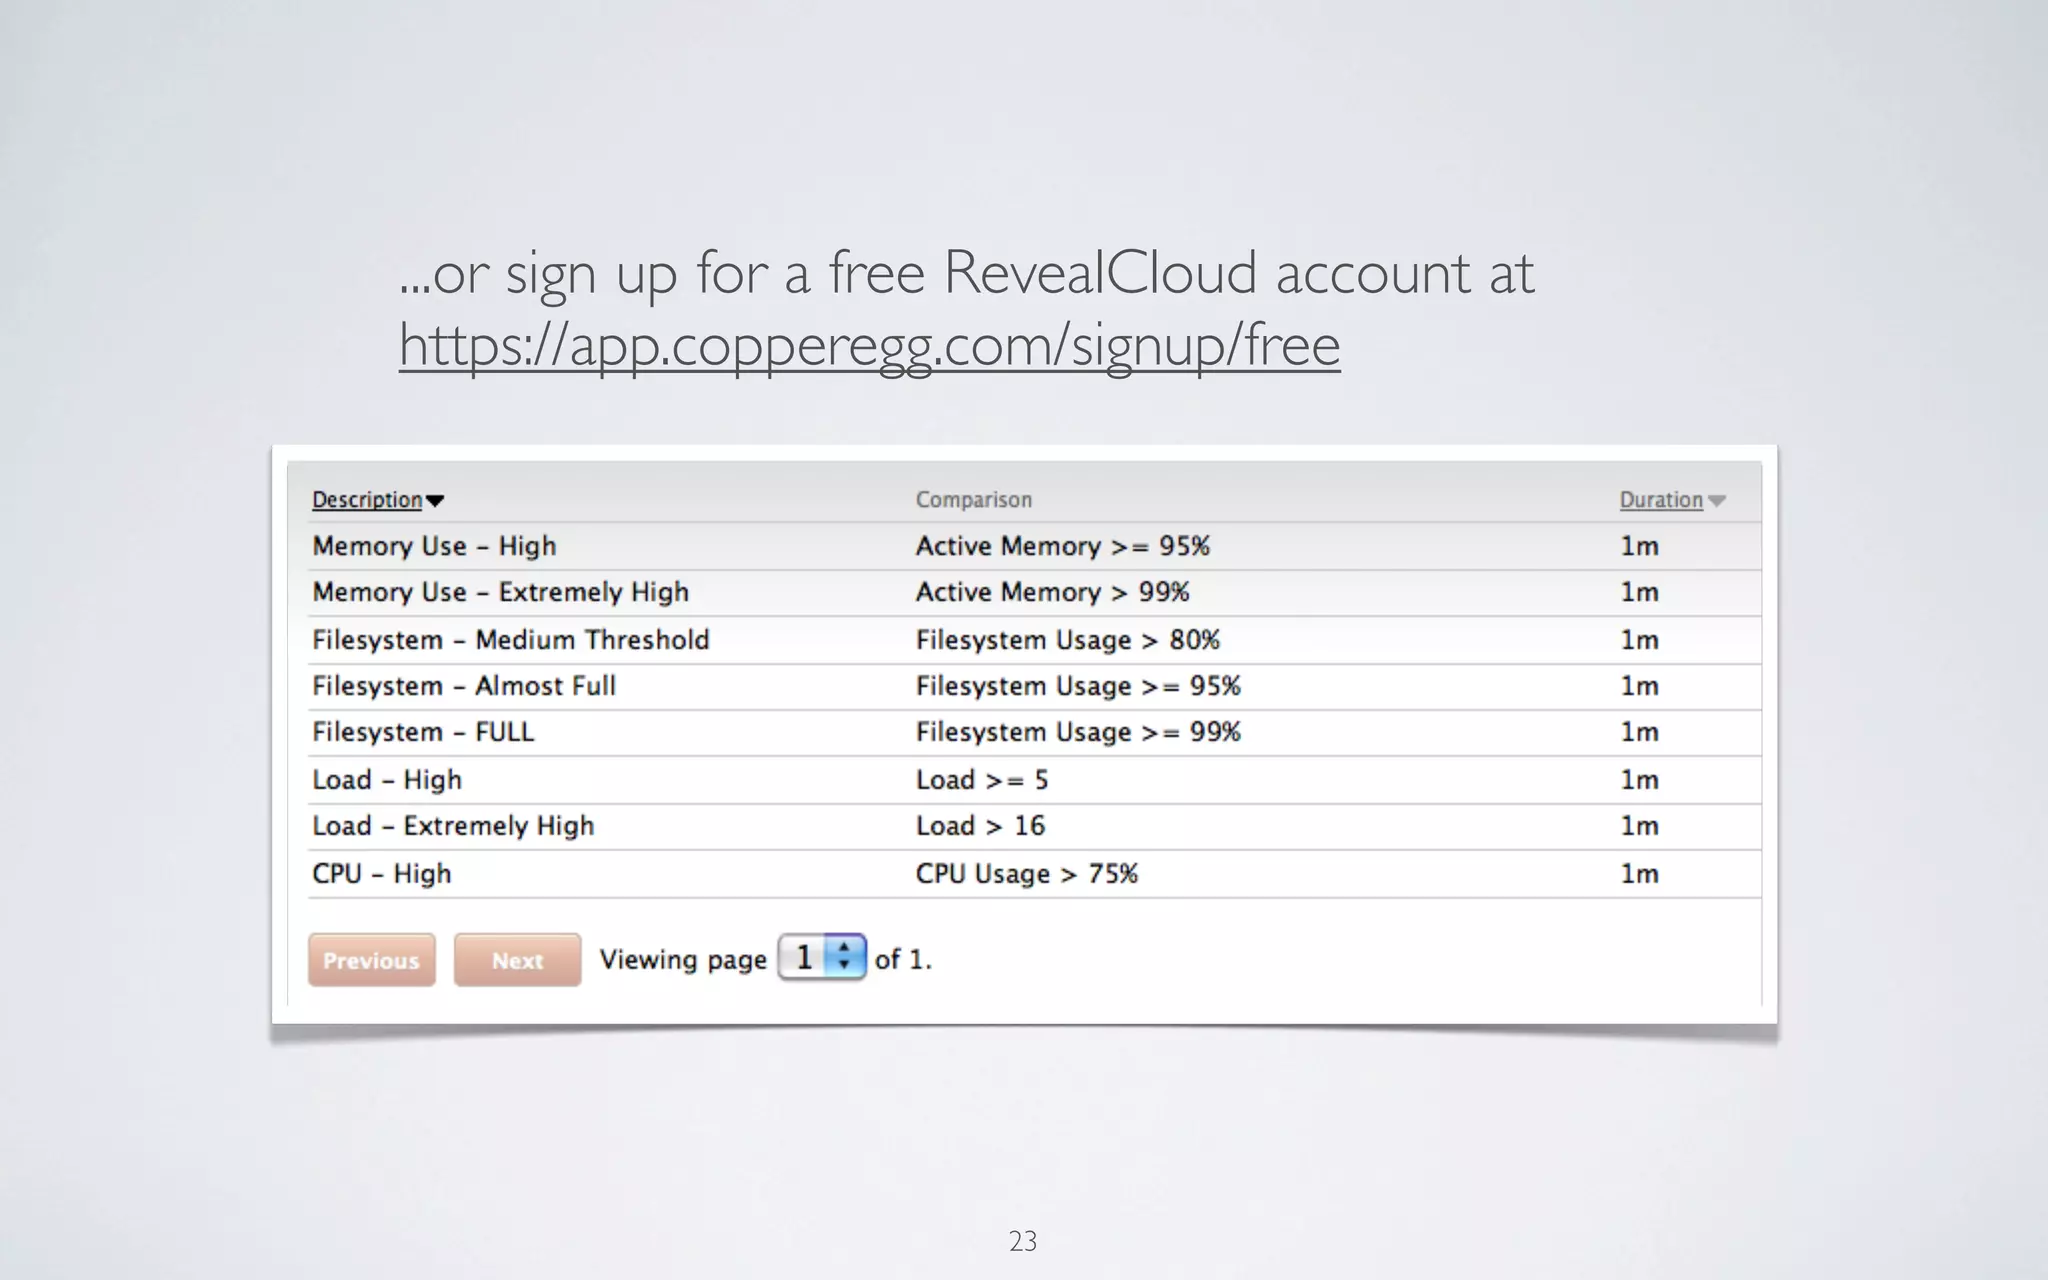Click 'Active Memory >= 95%' comparison
The image size is (2048, 1280).
tap(1062, 546)
